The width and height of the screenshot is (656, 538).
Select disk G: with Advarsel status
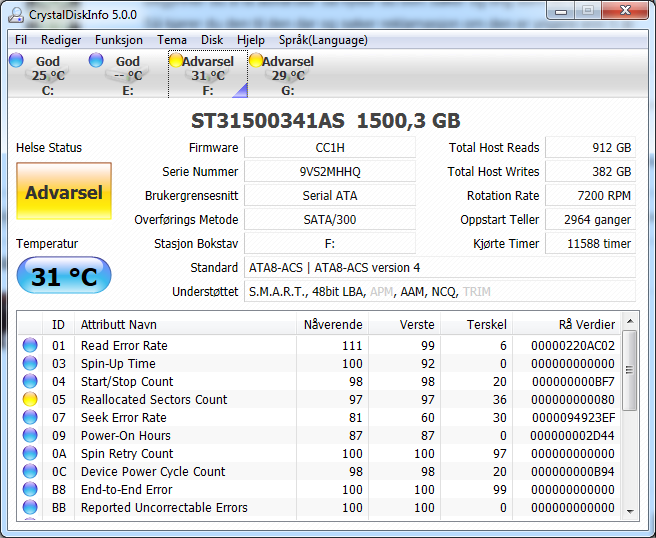(288, 75)
